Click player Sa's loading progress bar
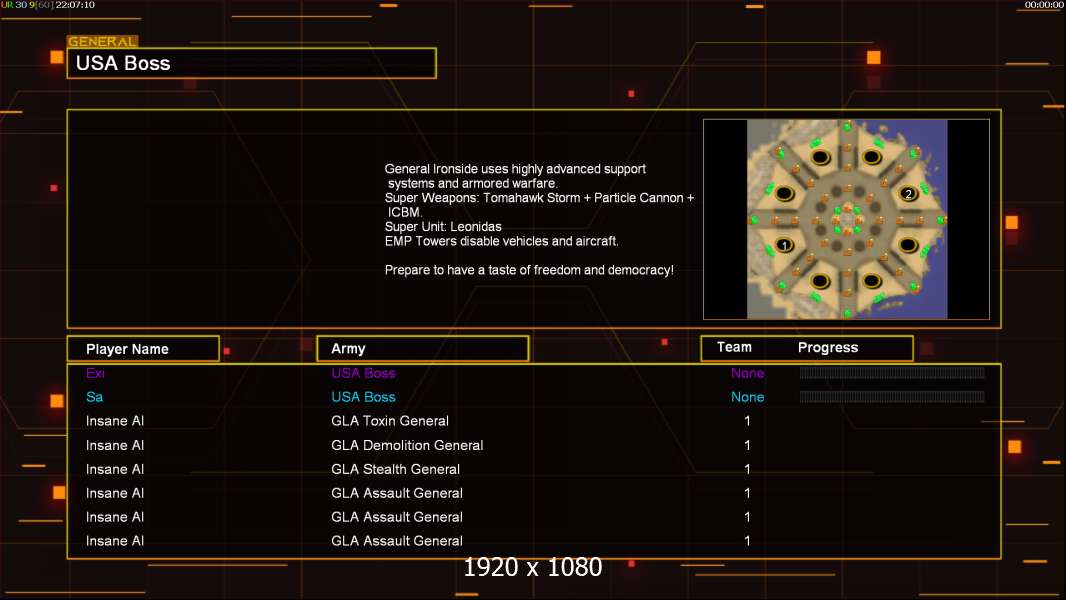 coord(892,396)
